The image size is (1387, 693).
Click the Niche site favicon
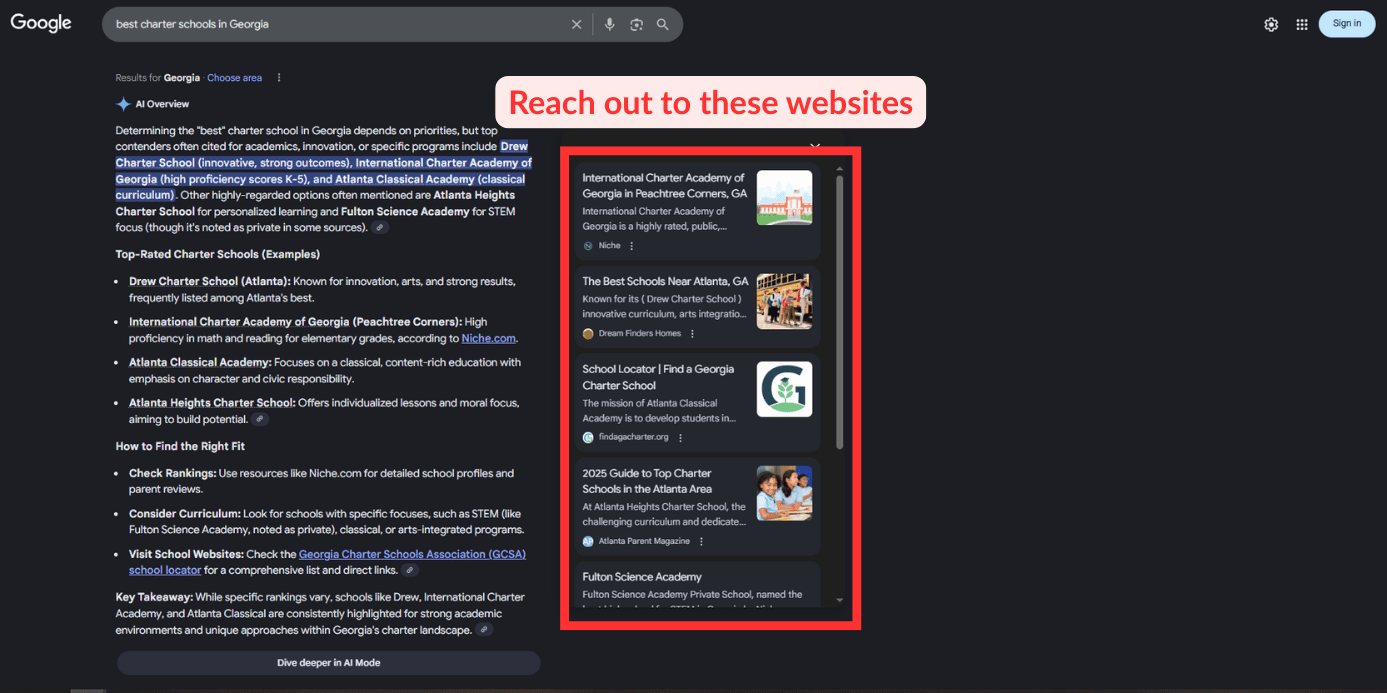[x=588, y=246]
